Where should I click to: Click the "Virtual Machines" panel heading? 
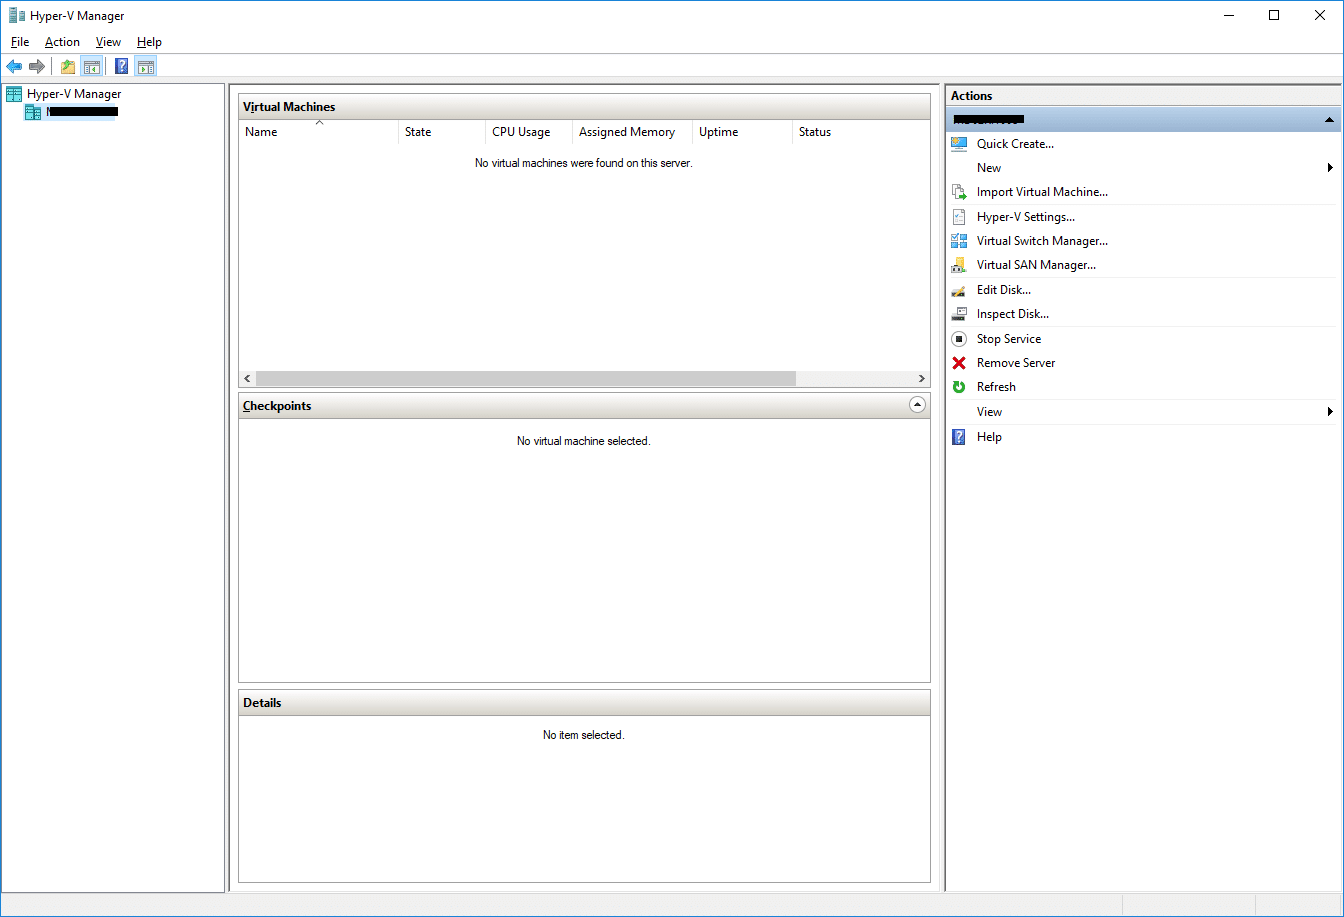[x=289, y=107]
